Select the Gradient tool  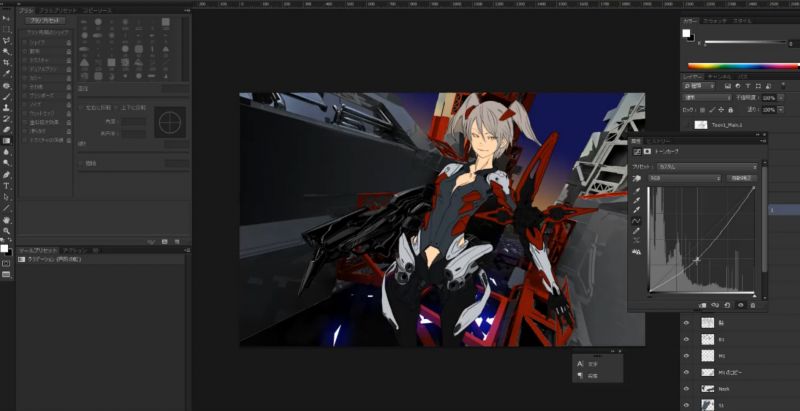tap(7, 141)
